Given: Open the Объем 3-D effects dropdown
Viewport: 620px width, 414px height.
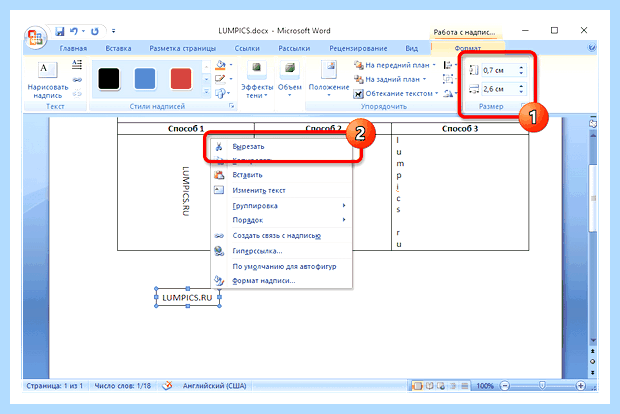Looking at the screenshot, I should pyautogui.click(x=289, y=80).
